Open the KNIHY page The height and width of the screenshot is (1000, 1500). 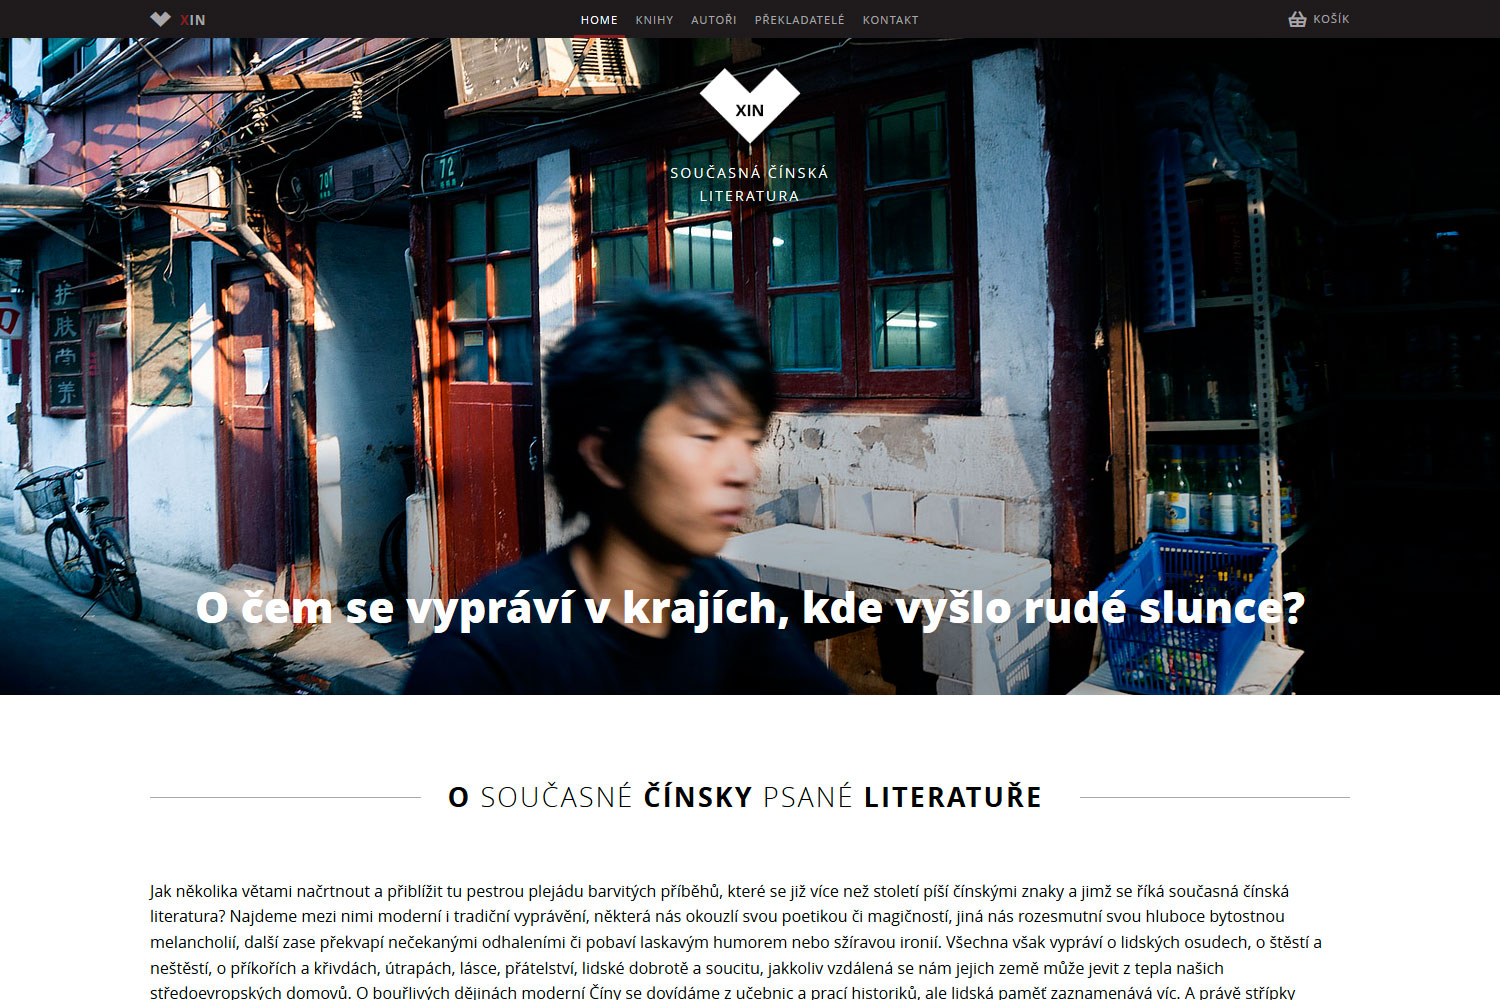654,20
